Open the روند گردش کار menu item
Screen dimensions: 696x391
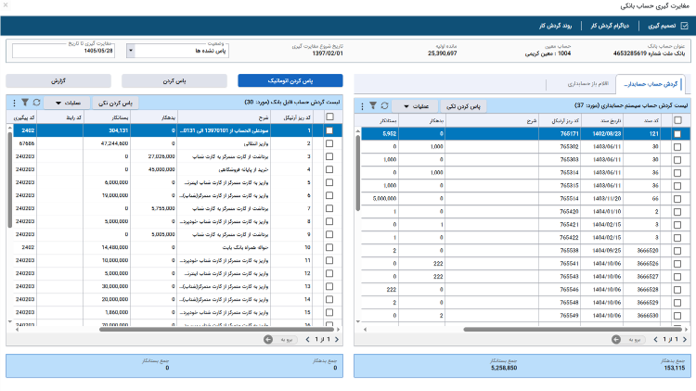tap(555, 26)
